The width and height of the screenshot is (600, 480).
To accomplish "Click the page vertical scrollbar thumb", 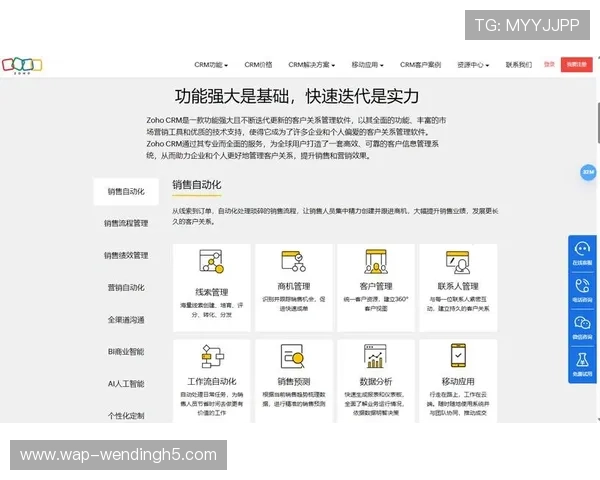I will point(598,122).
